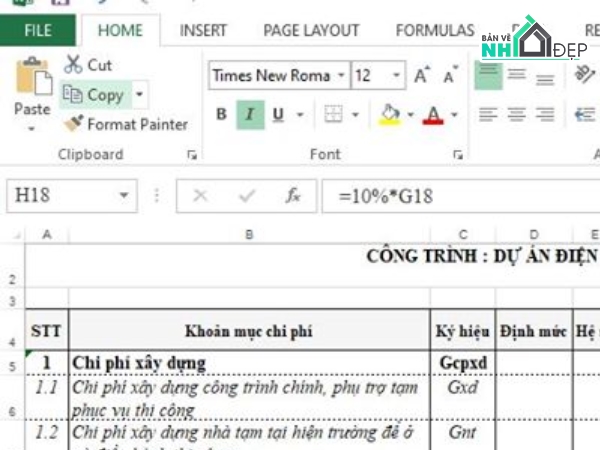The width and height of the screenshot is (600, 450).
Task: Expand Paste options arrow
Action: [32, 129]
